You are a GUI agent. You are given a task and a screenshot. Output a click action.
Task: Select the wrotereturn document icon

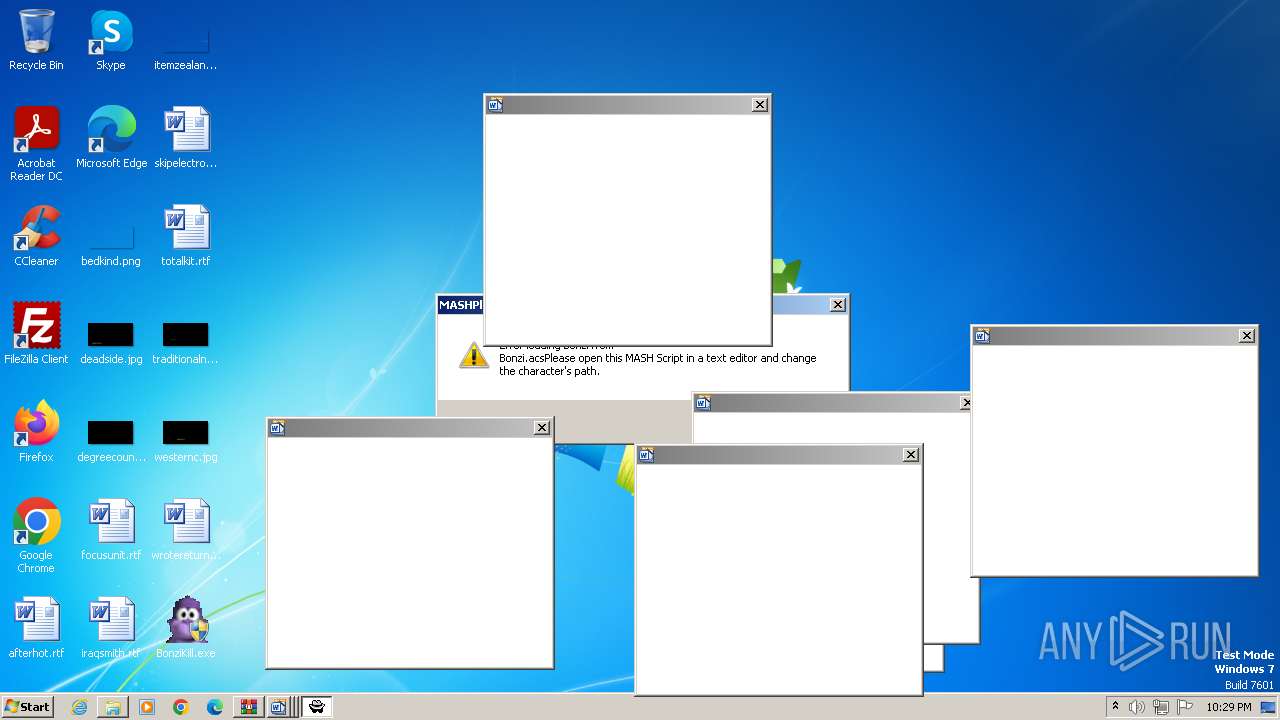[186, 530]
